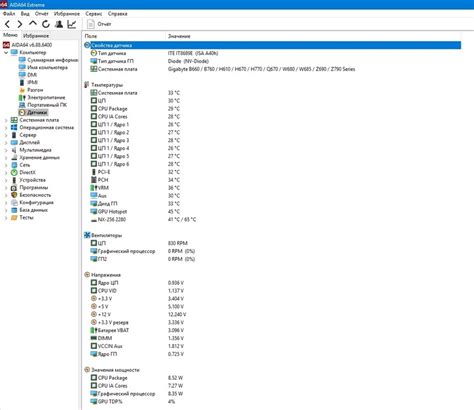The height and width of the screenshot is (410, 474).
Task: Select the Безопасность tree item
Action: (35, 195)
